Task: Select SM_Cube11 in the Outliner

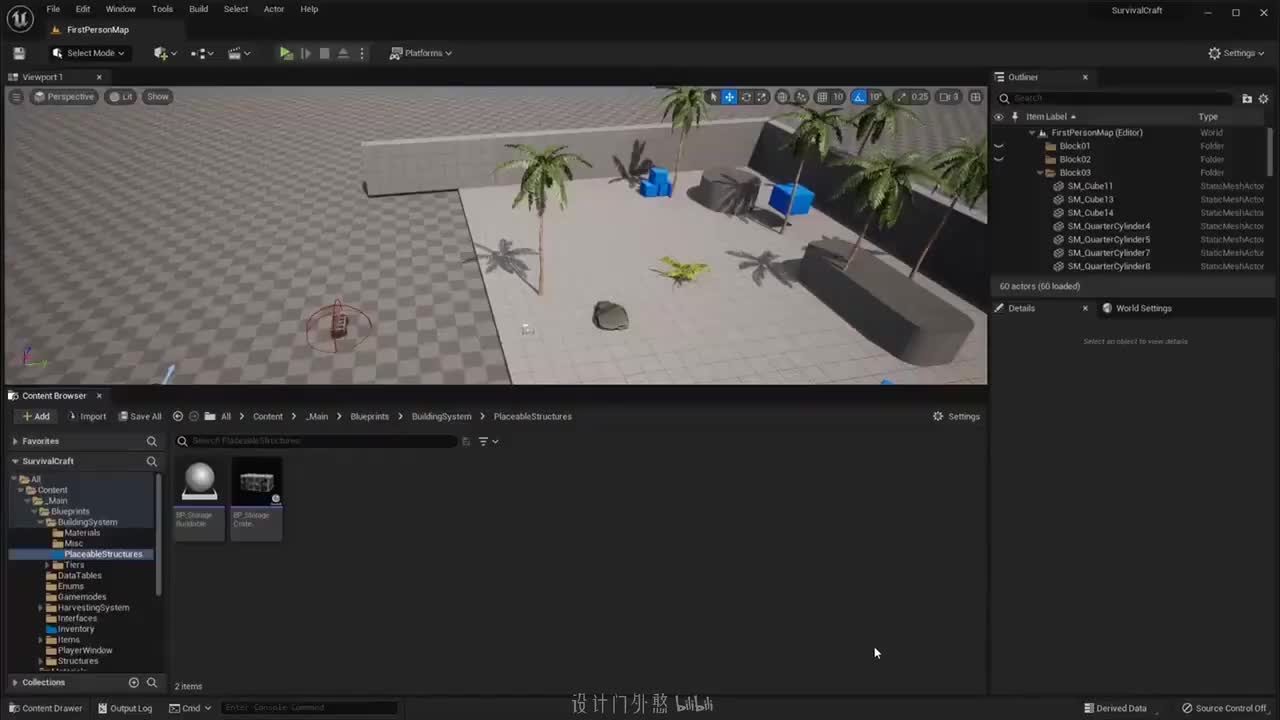Action: coord(1090,186)
